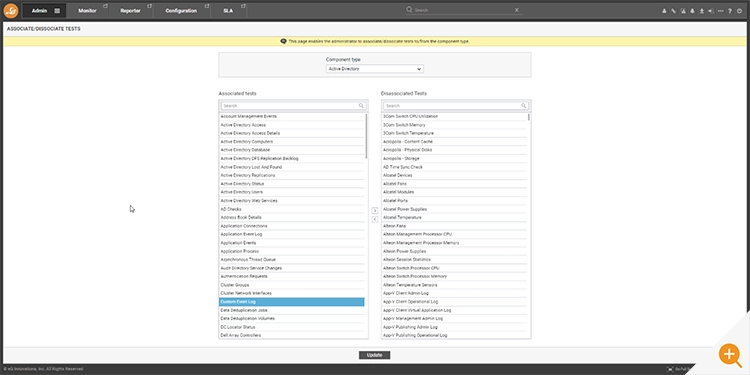Switch to the Admin tab
Viewport: 750px width, 375px height.
click(x=40, y=11)
